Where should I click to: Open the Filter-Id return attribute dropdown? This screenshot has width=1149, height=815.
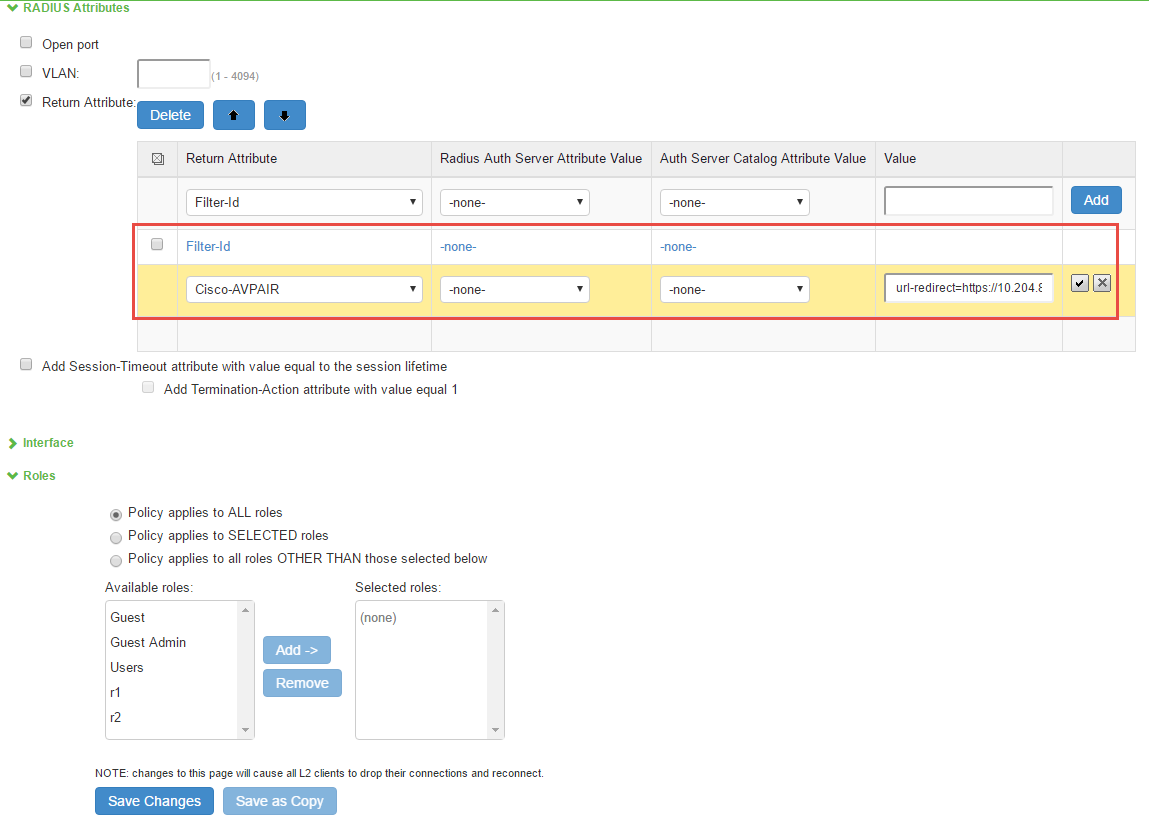tap(304, 202)
